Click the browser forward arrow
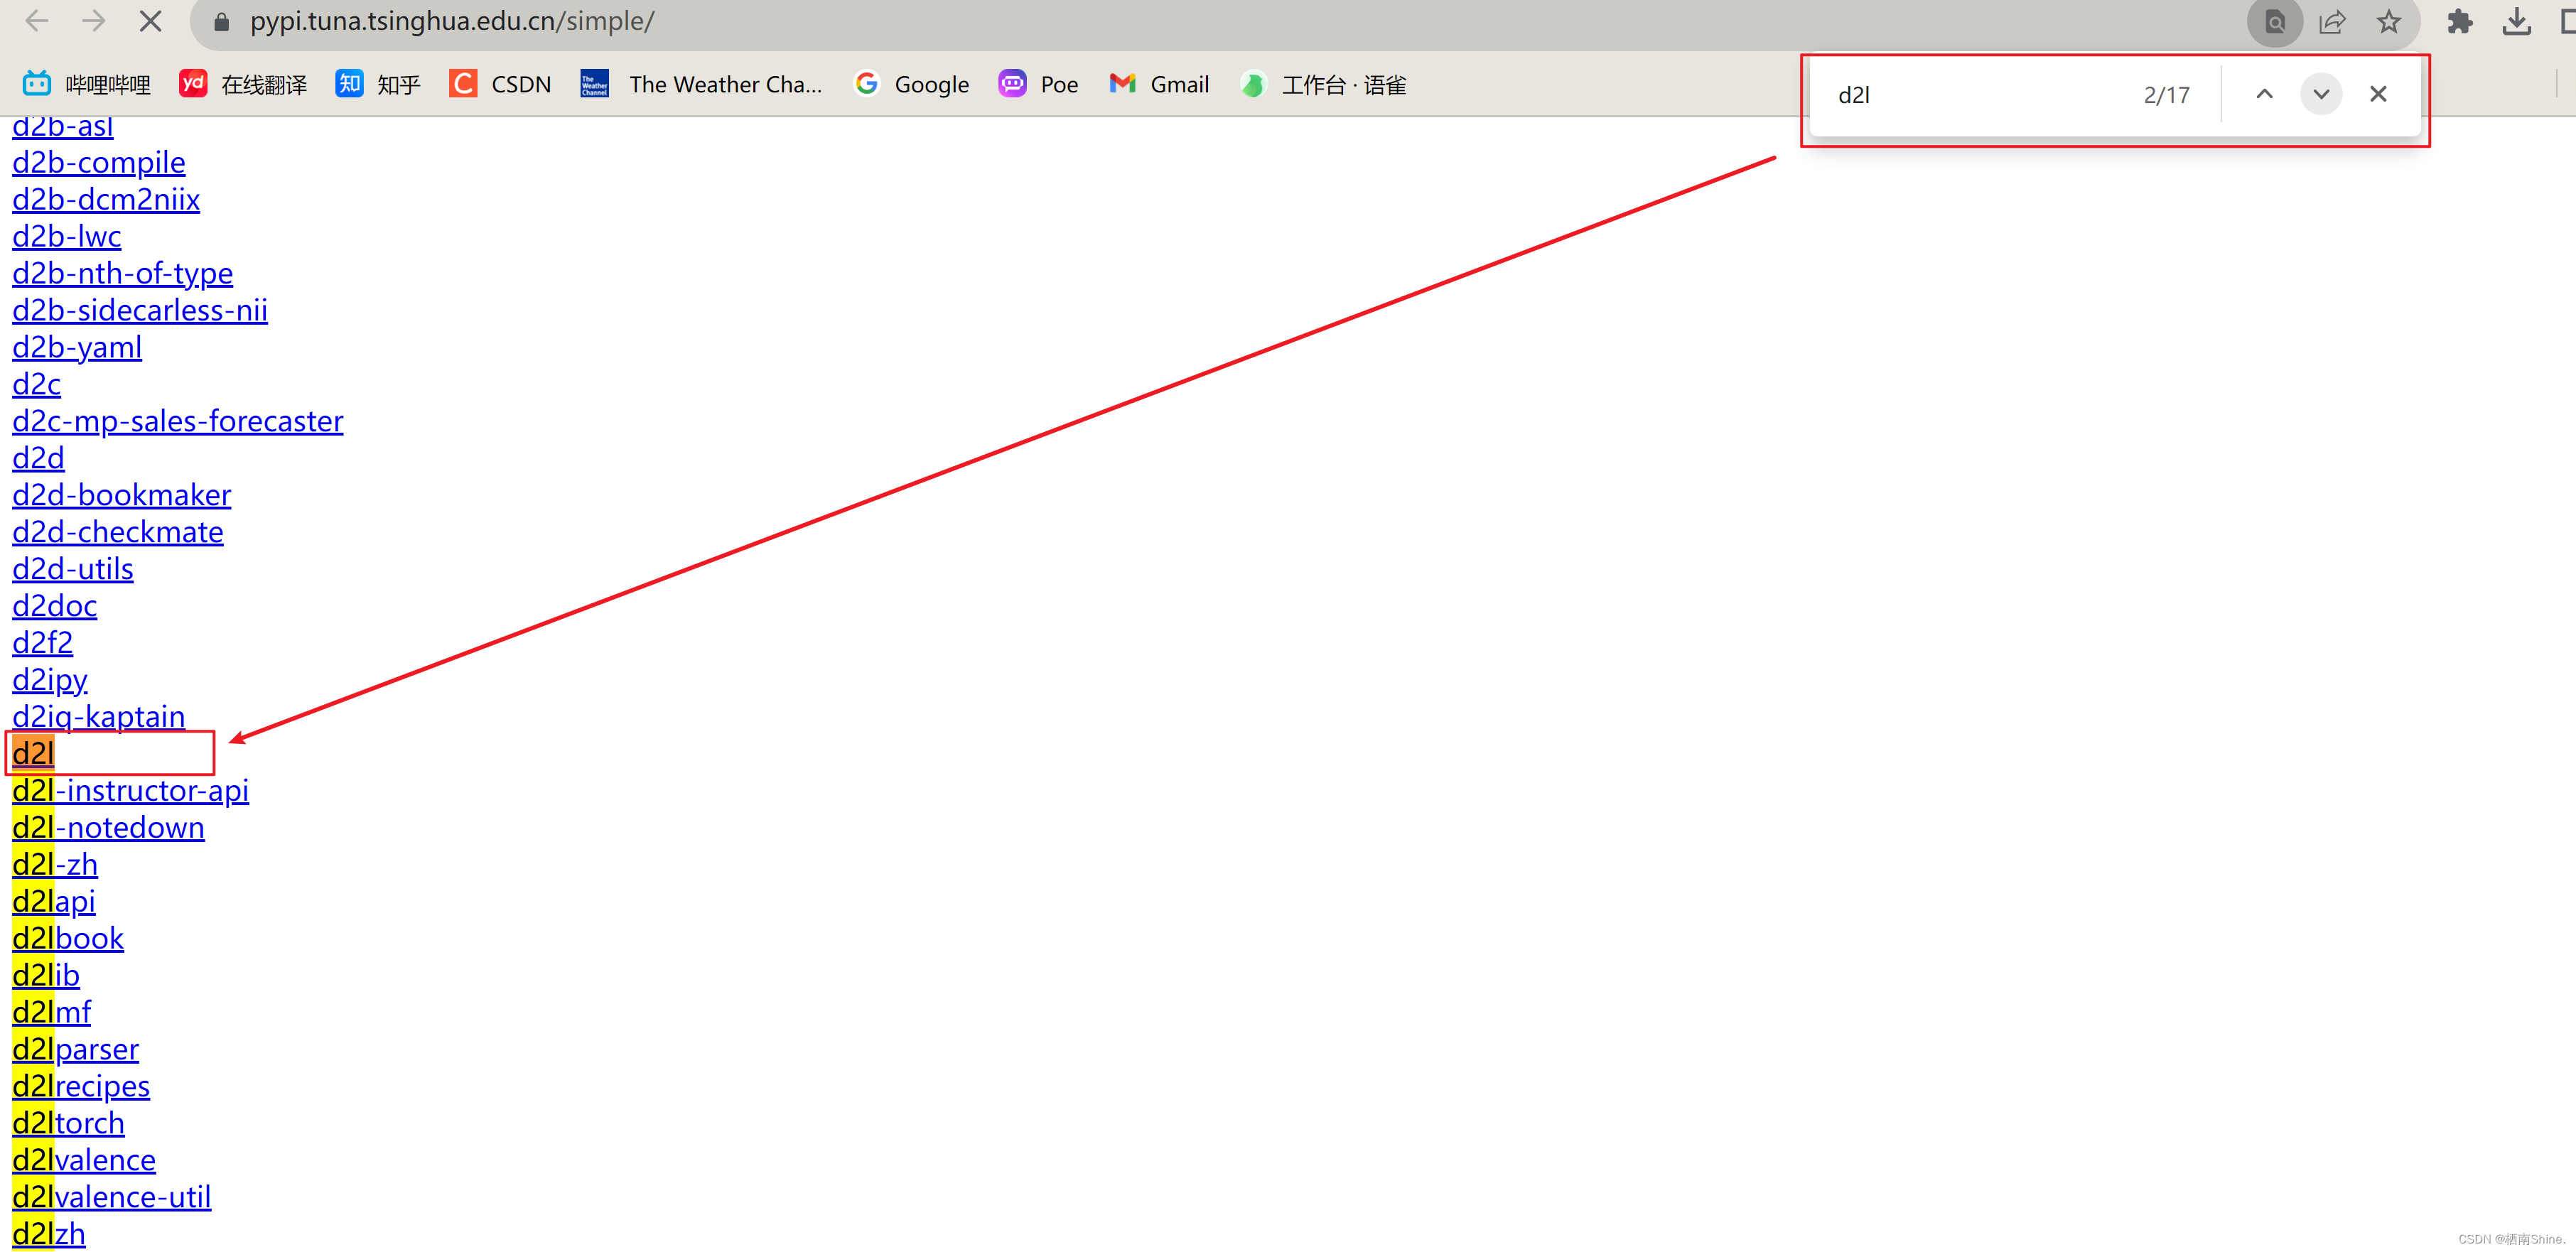Screen dimensions: 2576x1252 coord(94,21)
